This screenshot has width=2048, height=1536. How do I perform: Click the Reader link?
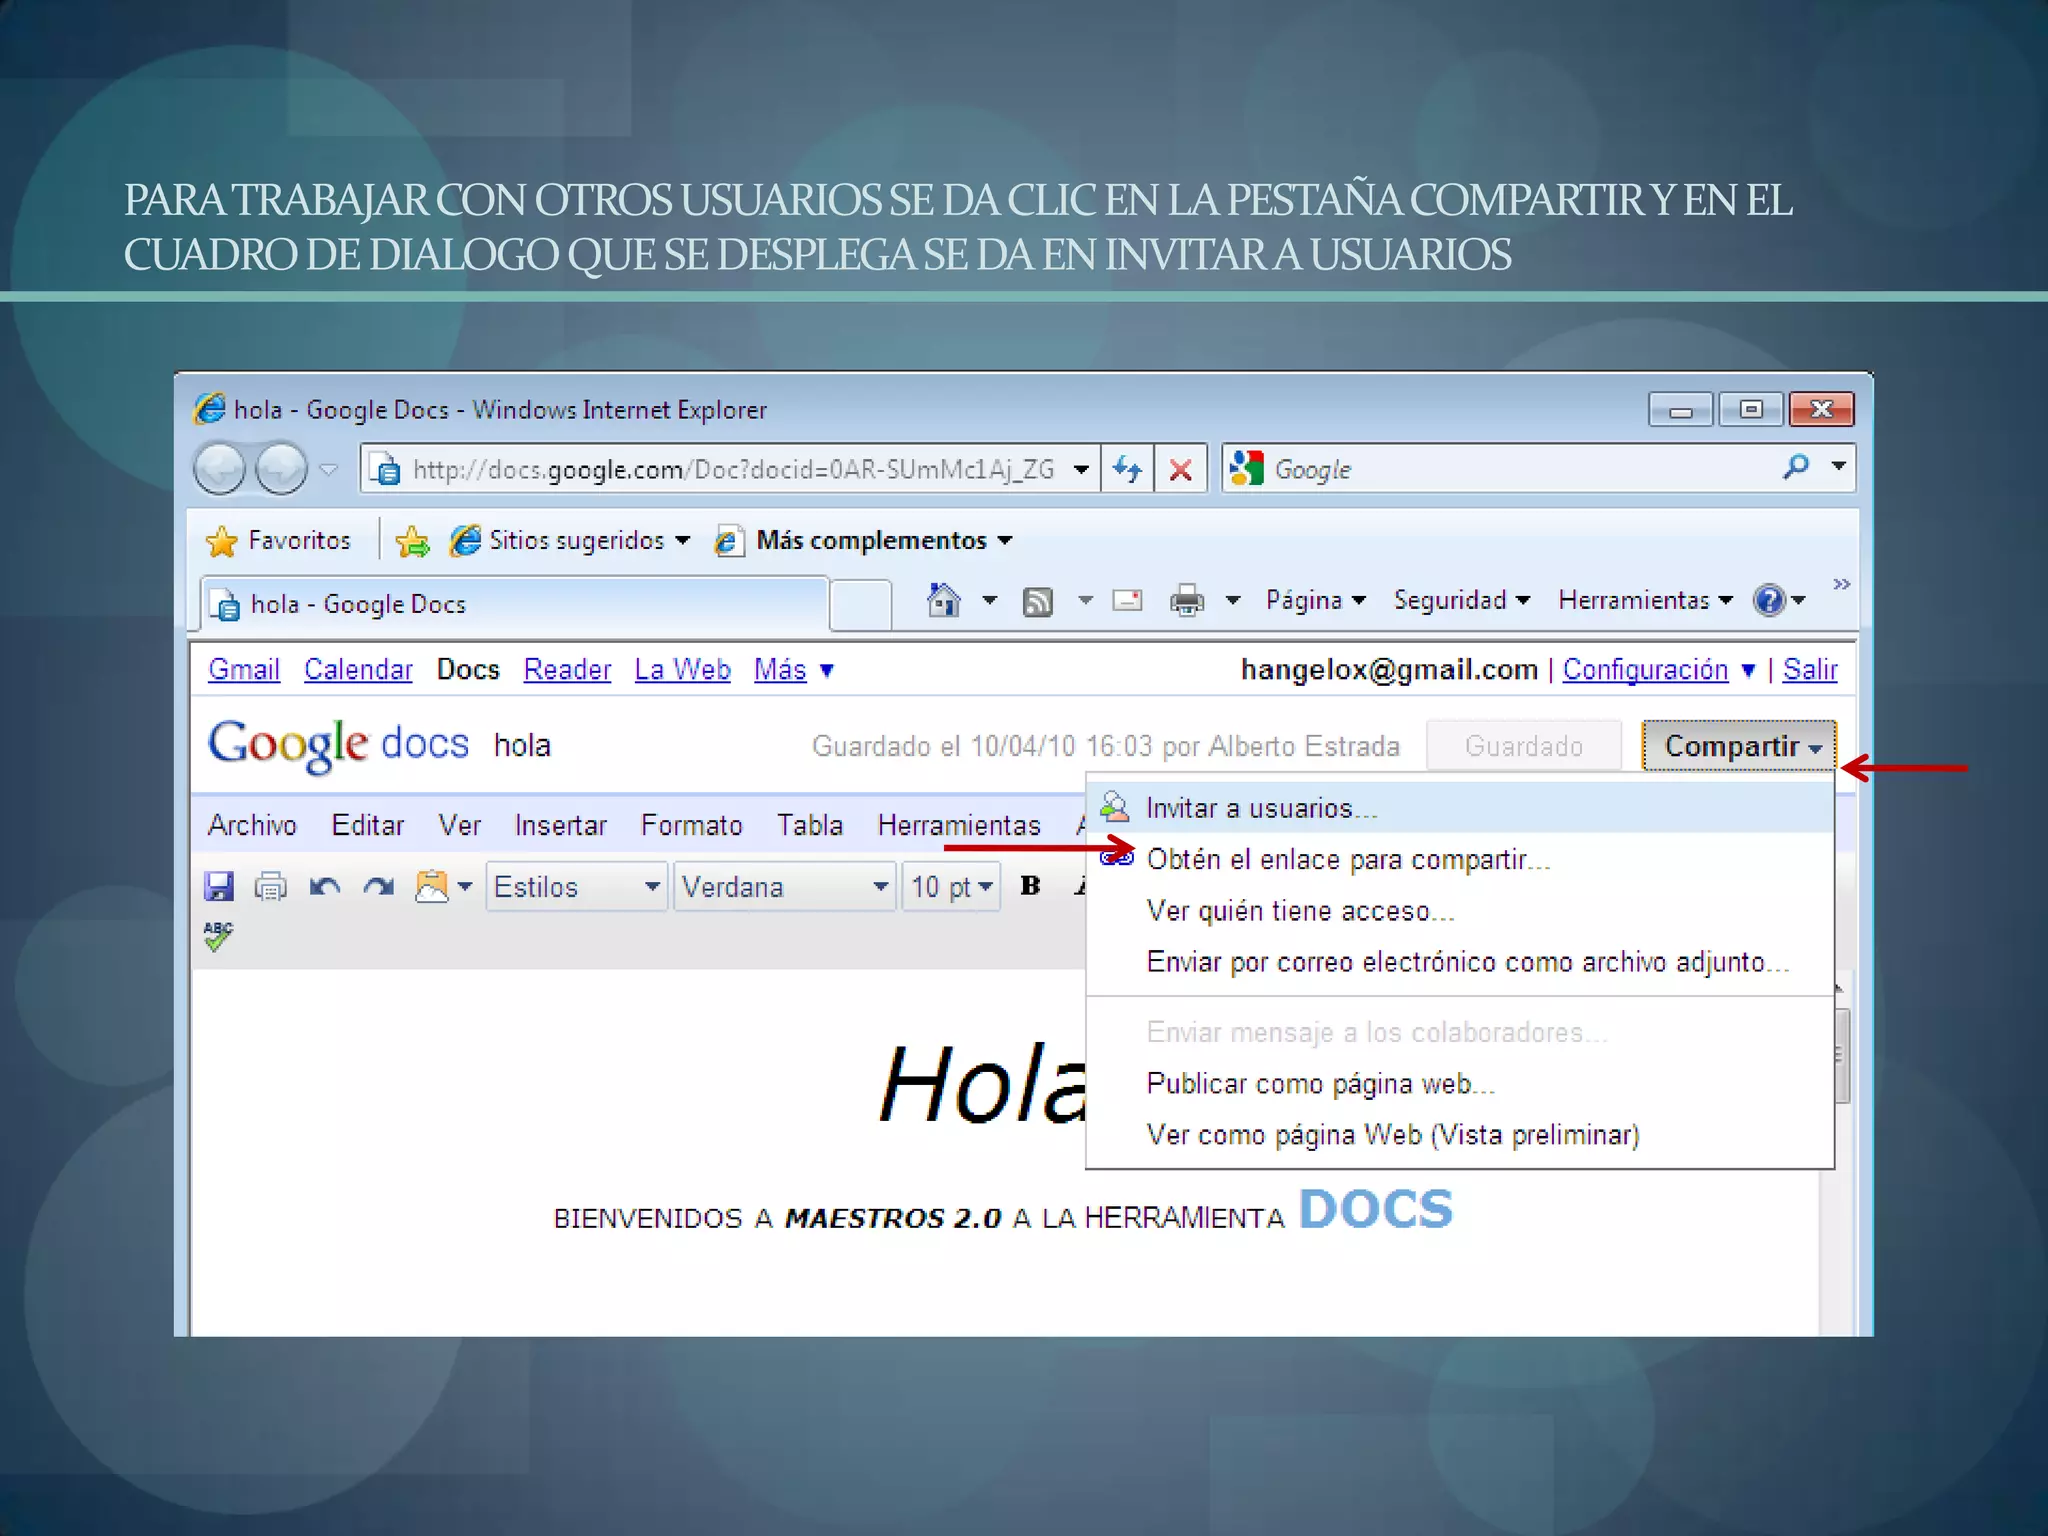tap(567, 670)
